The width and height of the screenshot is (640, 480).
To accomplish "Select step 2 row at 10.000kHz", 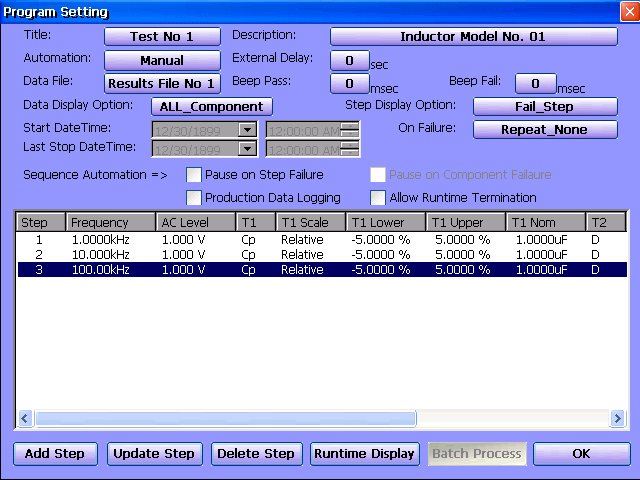I will (x=322, y=255).
